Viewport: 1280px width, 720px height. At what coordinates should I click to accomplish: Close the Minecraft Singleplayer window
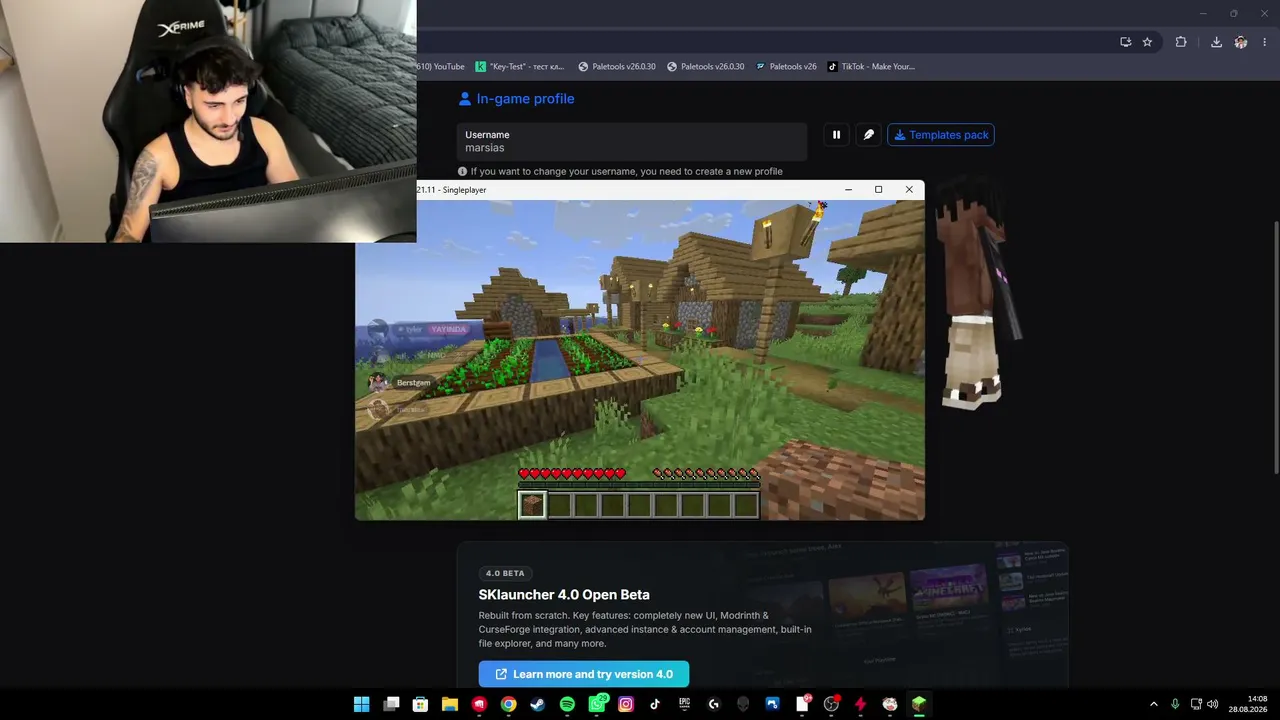coord(909,189)
